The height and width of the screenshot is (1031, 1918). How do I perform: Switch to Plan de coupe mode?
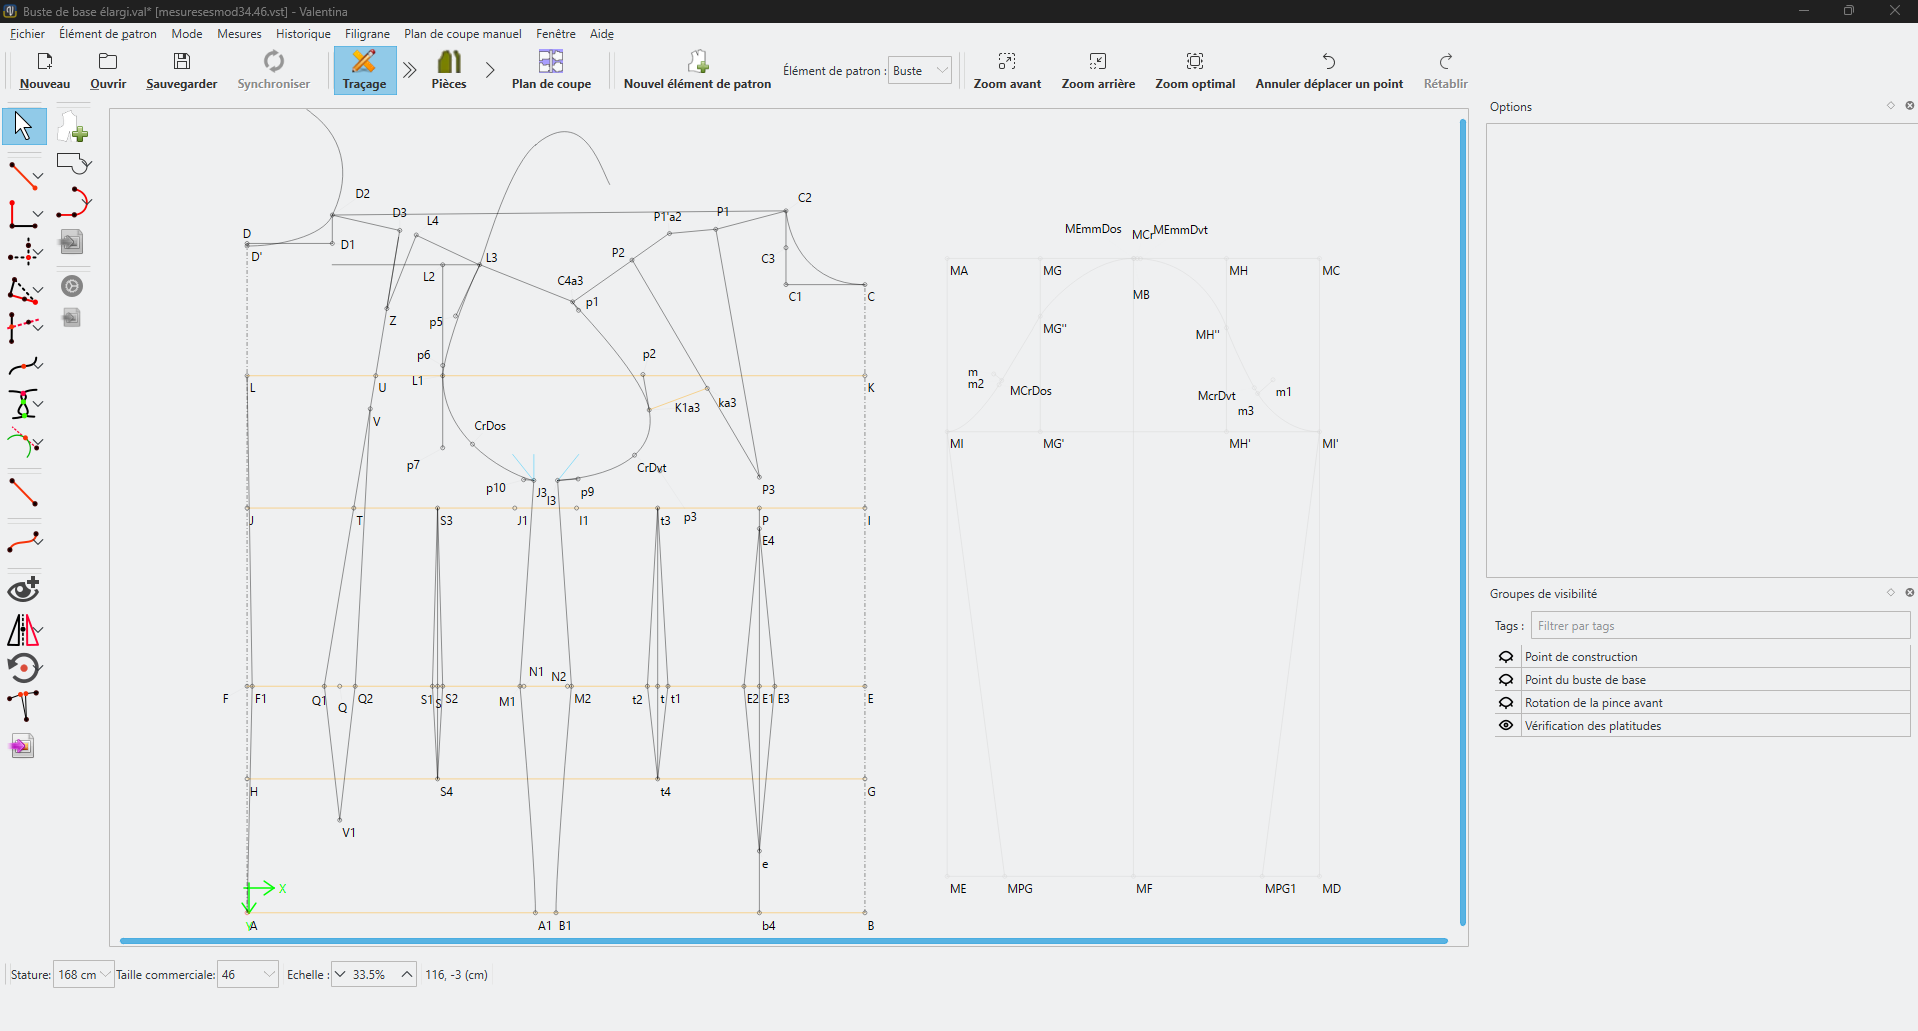[551, 70]
